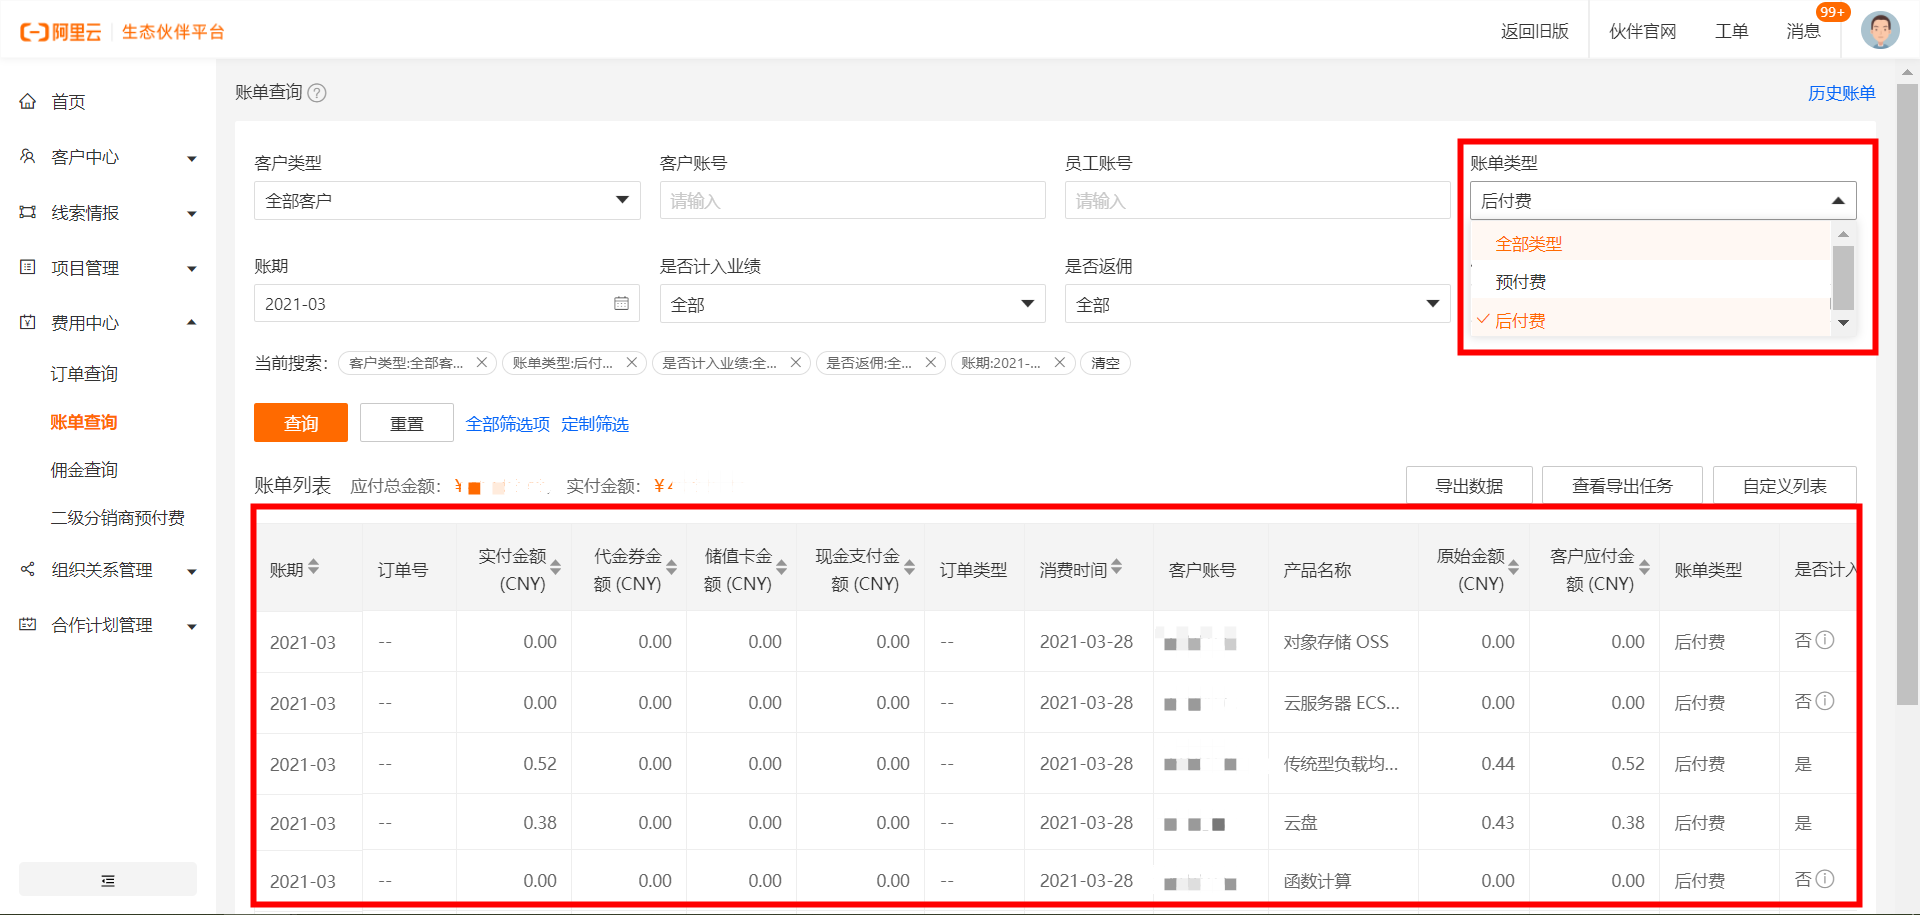Remove the 账单类型 search filter tag

coord(631,363)
